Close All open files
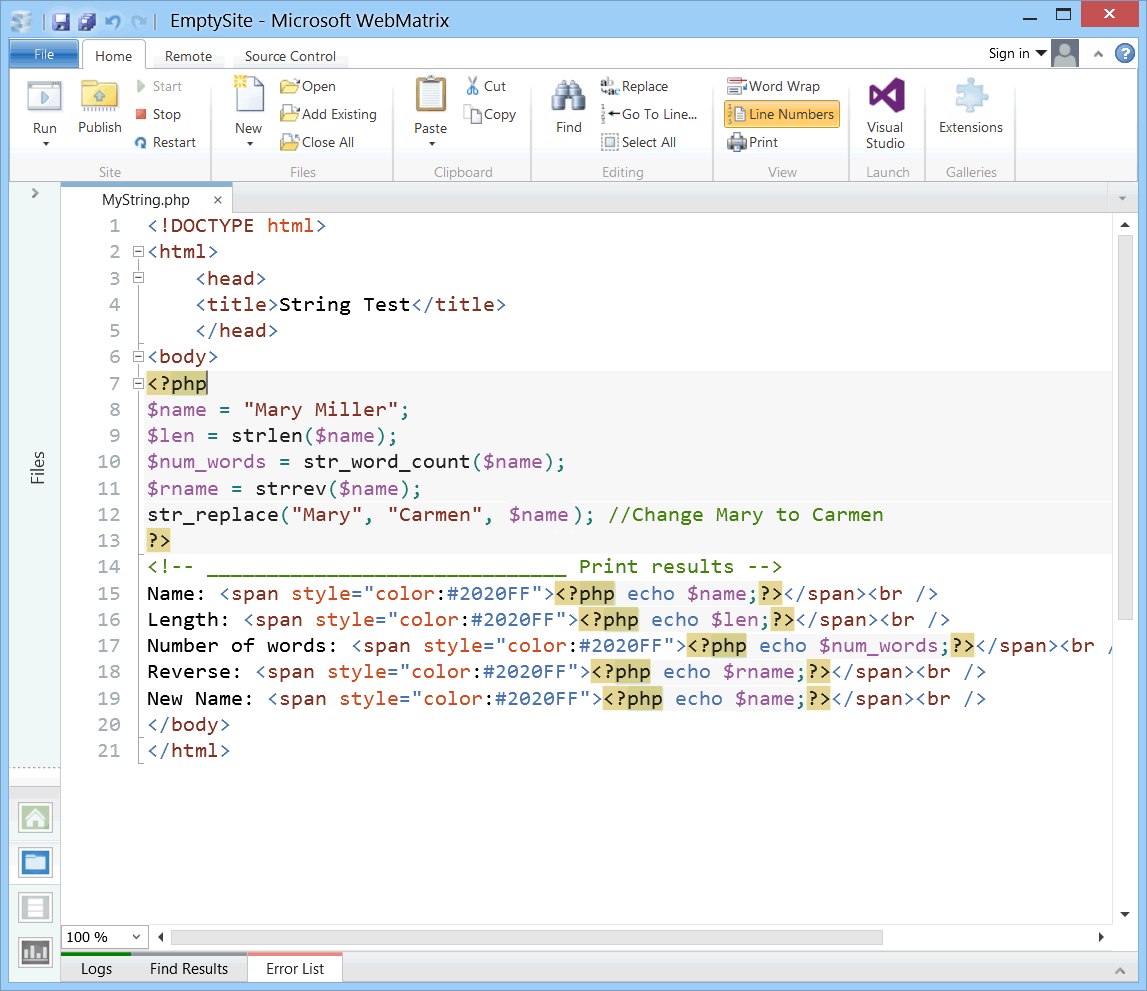This screenshot has width=1147, height=991. click(x=317, y=142)
